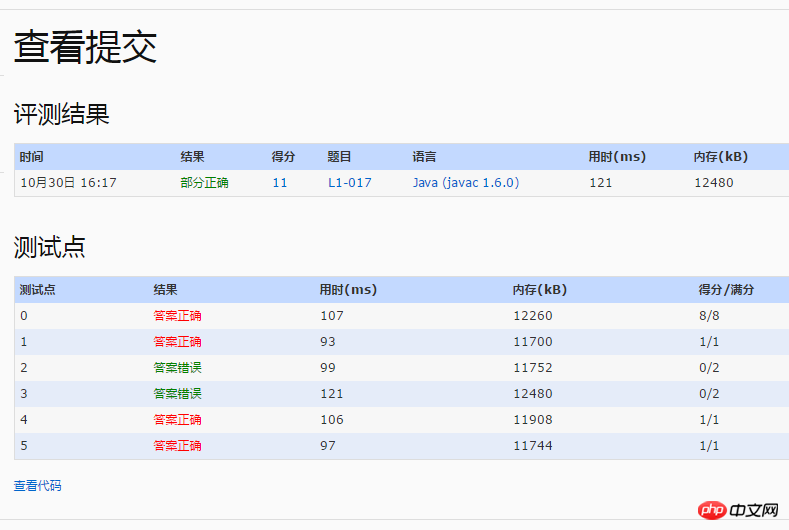Click the 测试点 section heading
This screenshot has width=789, height=530.
point(49,247)
